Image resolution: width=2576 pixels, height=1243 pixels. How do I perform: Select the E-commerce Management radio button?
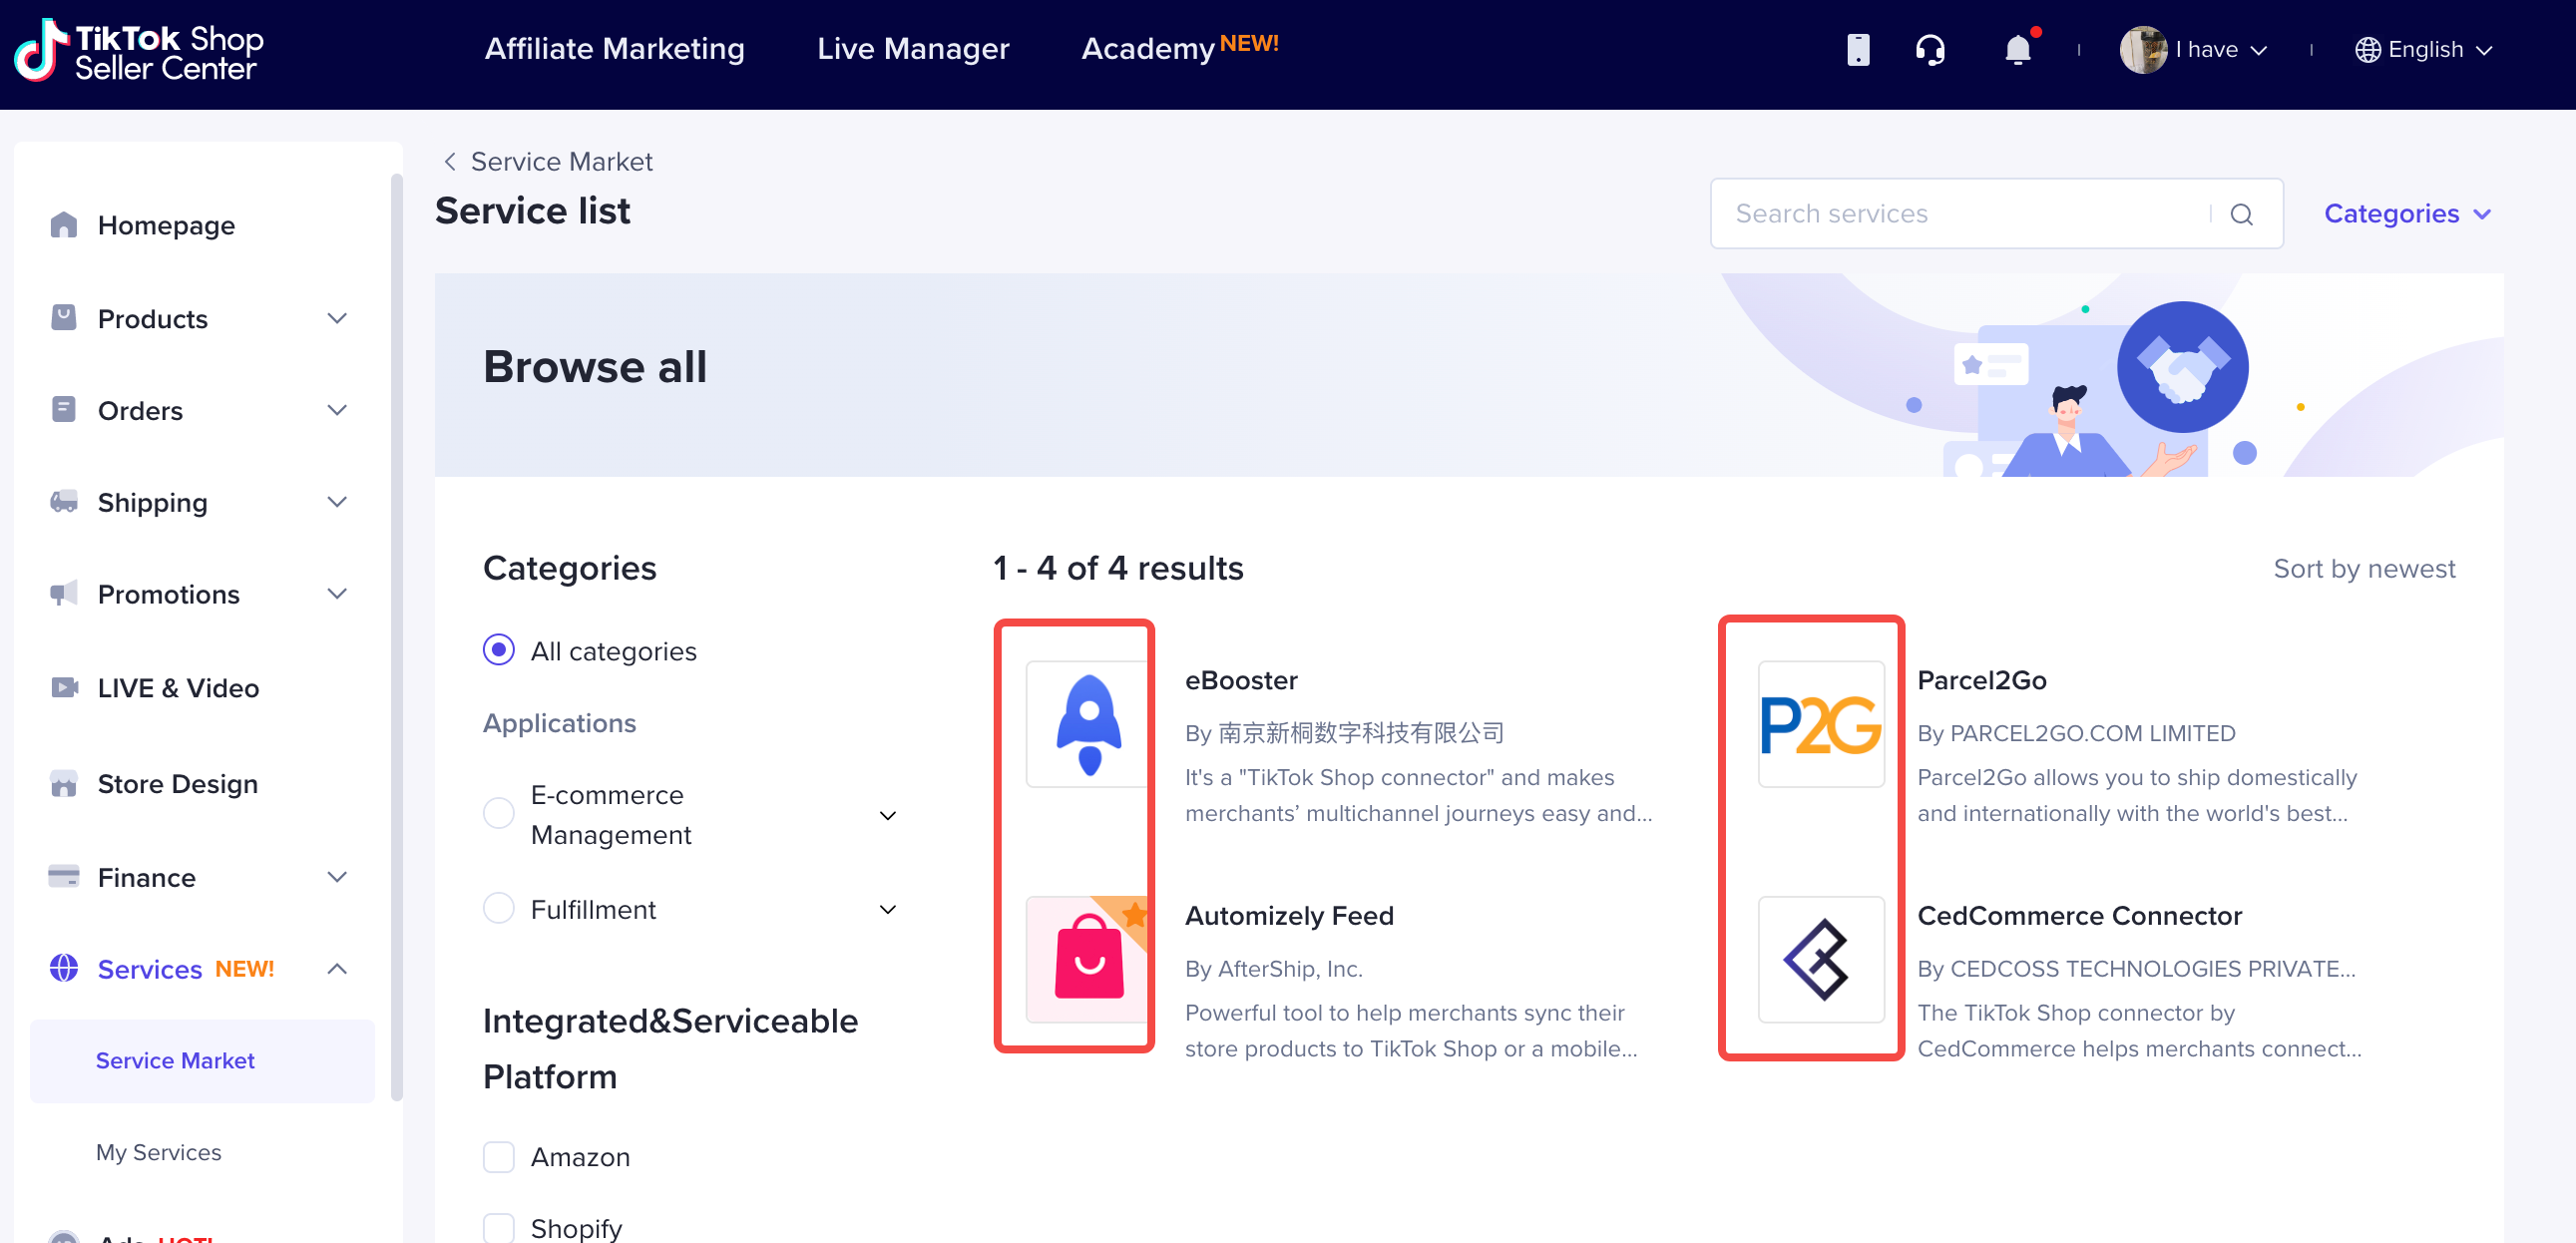click(x=498, y=813)
